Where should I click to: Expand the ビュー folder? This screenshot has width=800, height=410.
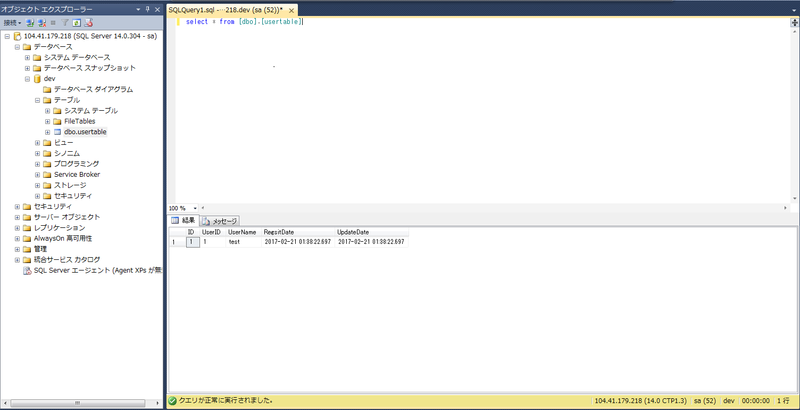[x=38, y=143]
